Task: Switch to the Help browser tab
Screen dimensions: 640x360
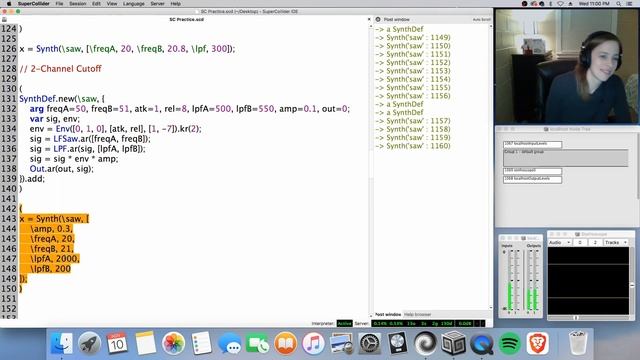Action: pos(418,314)
